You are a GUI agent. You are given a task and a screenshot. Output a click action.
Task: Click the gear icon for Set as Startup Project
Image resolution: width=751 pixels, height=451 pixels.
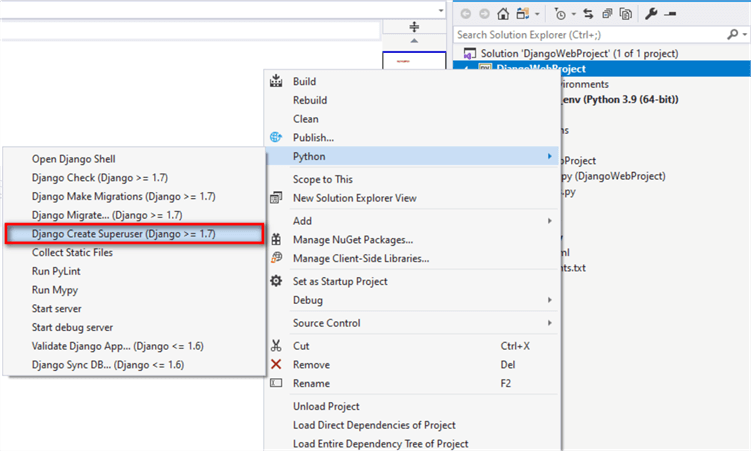(276, 281)
